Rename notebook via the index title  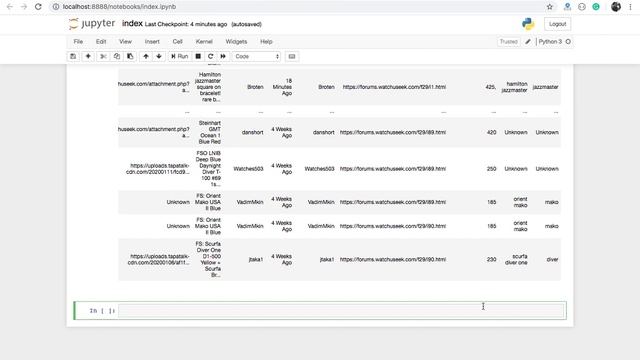click(x=132, y=23)
